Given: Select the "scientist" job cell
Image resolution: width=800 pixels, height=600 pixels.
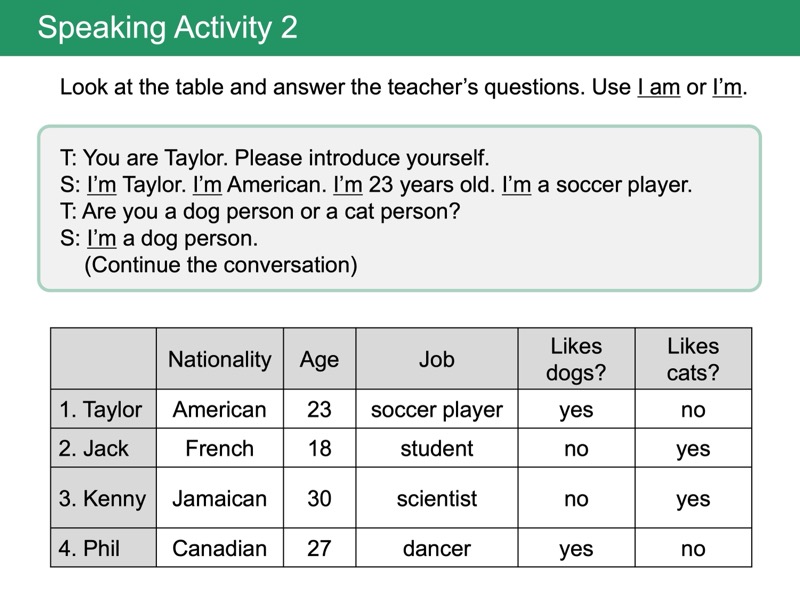Looking at the screenshot, I should [436, 498].
